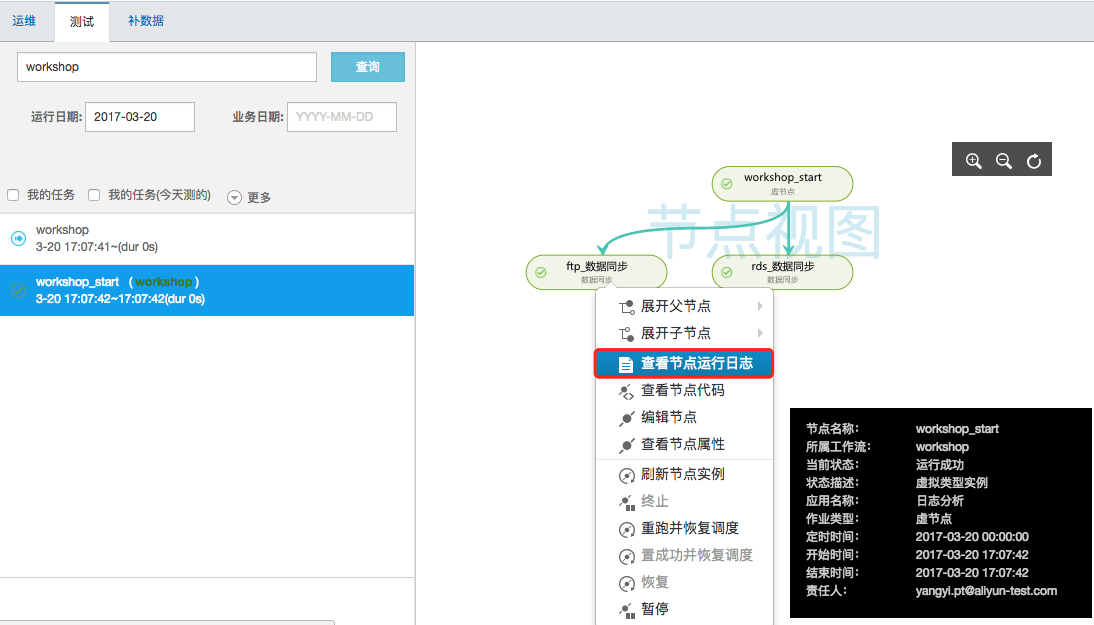Select the highlighted workshop_start task row
The width and height of the screenshot is (1094, 625).
207,290
